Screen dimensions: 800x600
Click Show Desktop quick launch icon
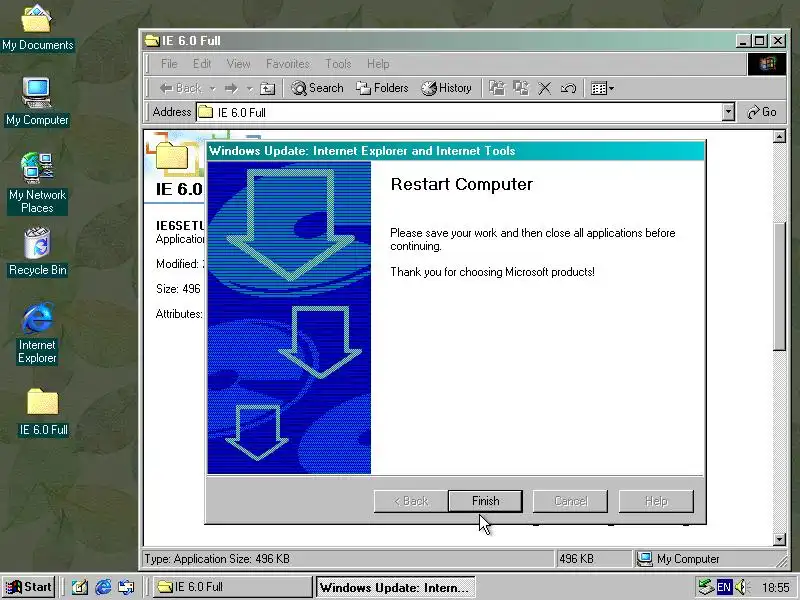click(x=79, y=587)
